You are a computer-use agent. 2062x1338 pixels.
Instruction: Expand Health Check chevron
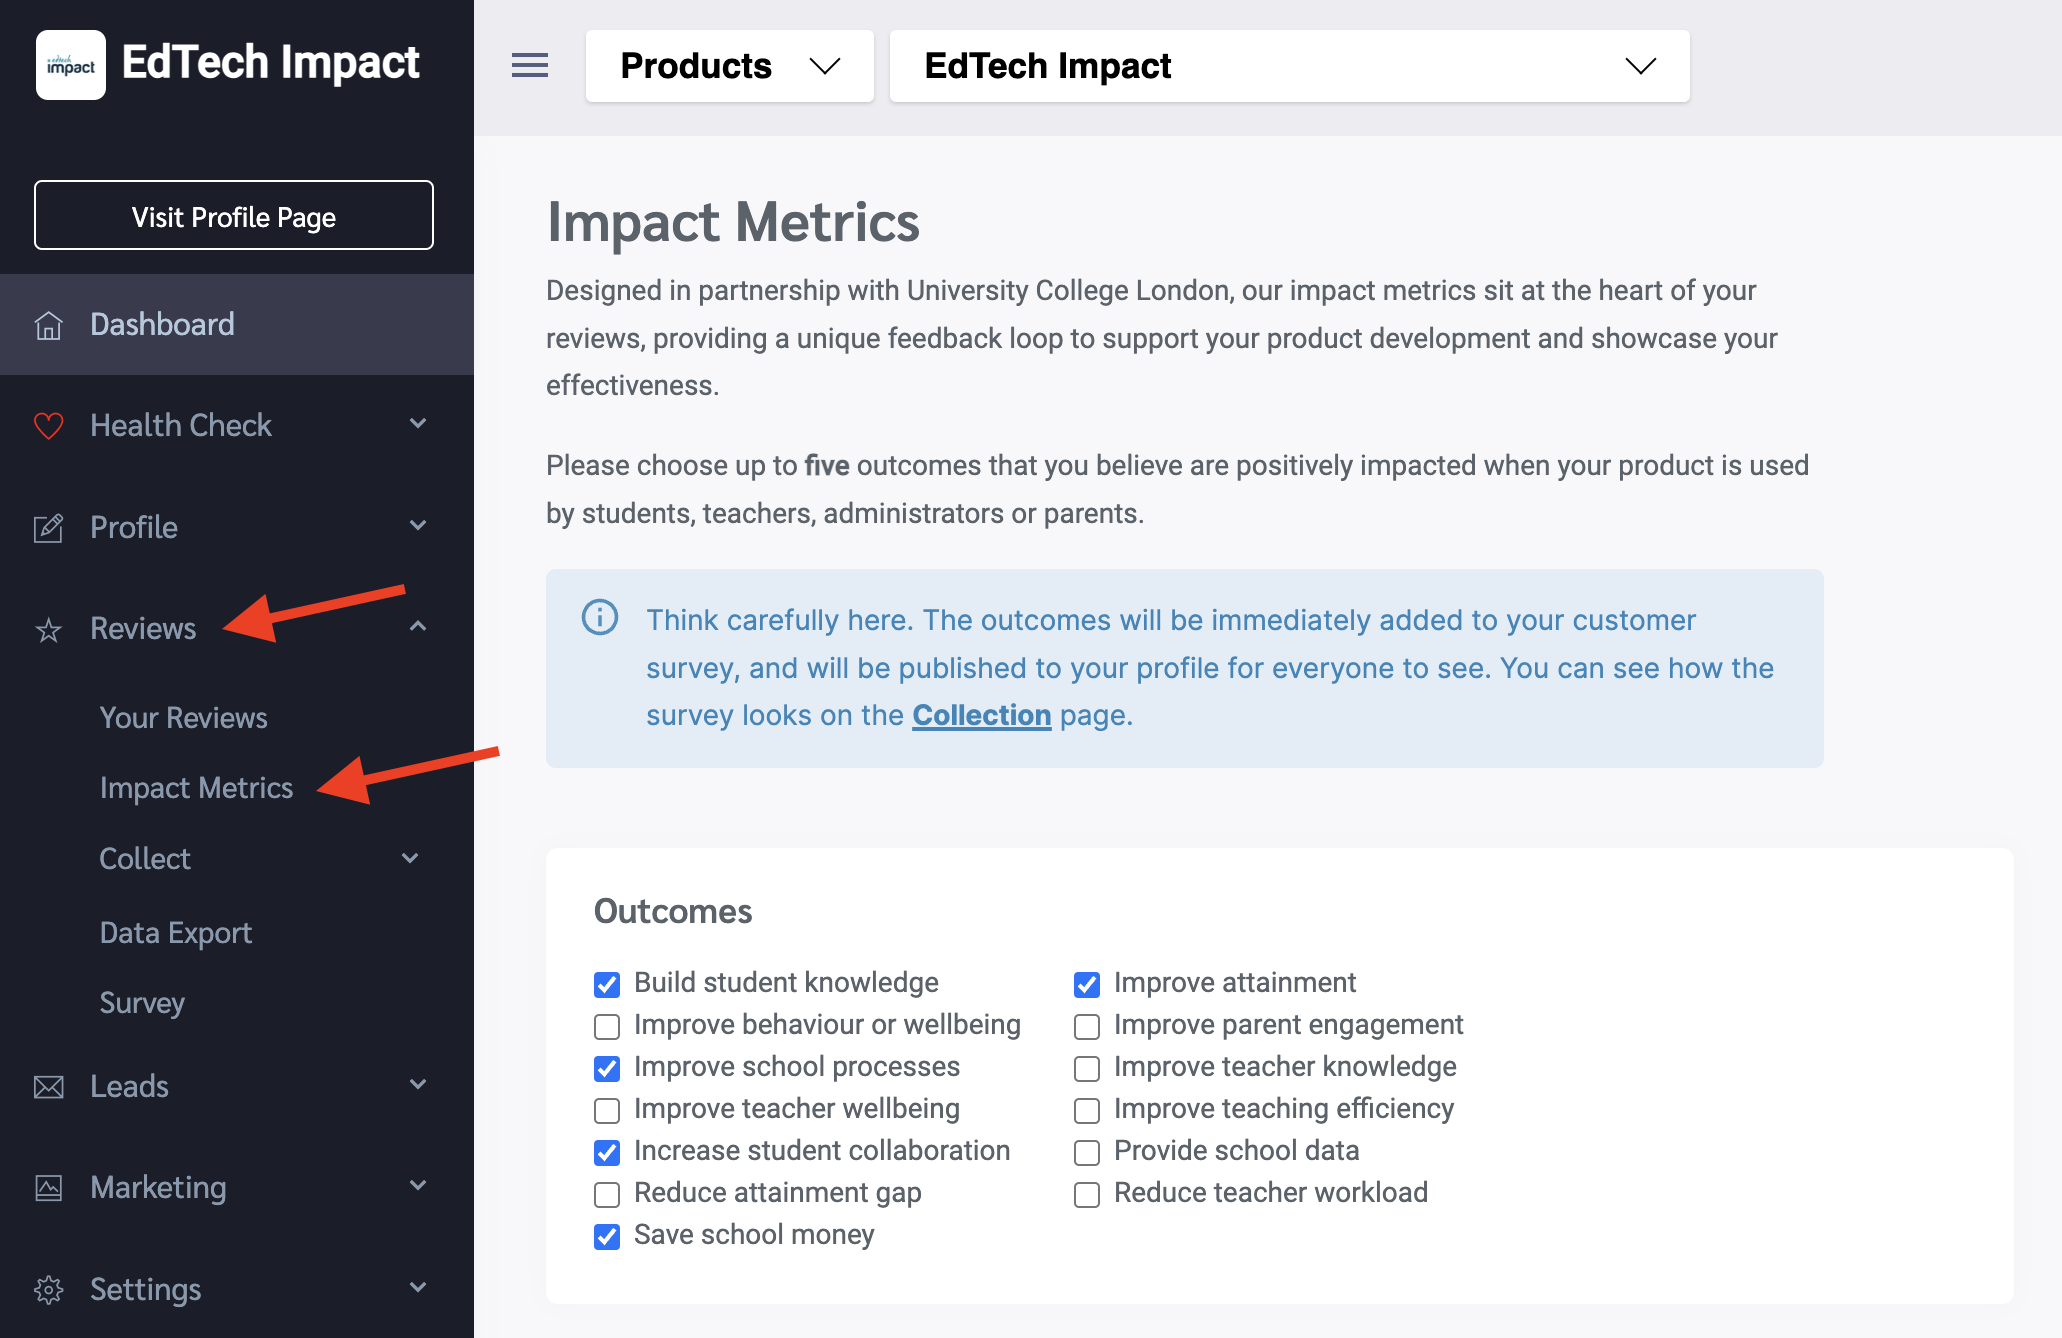click(418, 424)
